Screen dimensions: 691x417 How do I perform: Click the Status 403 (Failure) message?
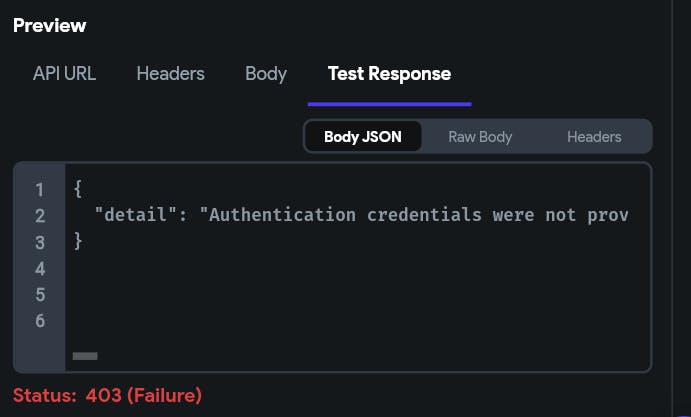point(107,395)
